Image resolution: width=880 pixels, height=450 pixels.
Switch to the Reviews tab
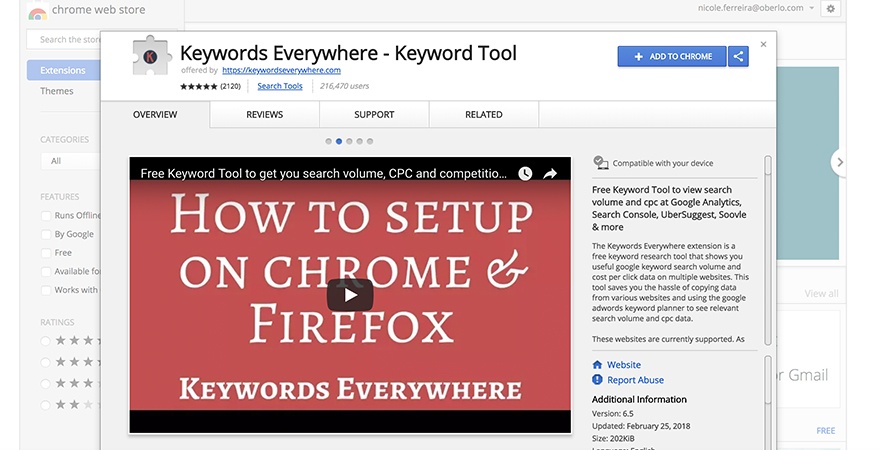click(x=264, y=115)
